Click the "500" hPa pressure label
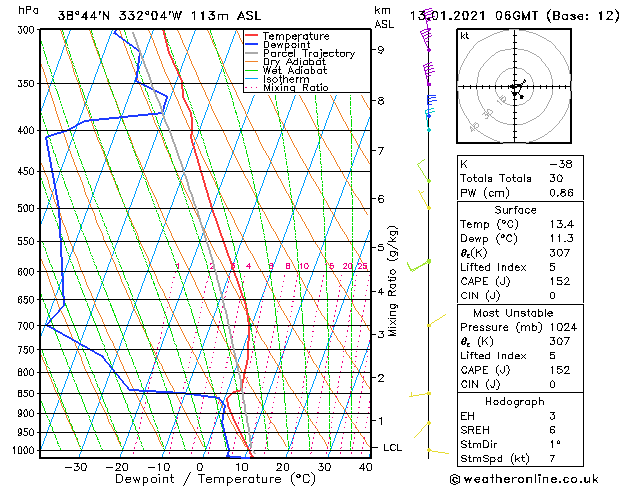Screen dimensions: 629x486 coord(28,209)
